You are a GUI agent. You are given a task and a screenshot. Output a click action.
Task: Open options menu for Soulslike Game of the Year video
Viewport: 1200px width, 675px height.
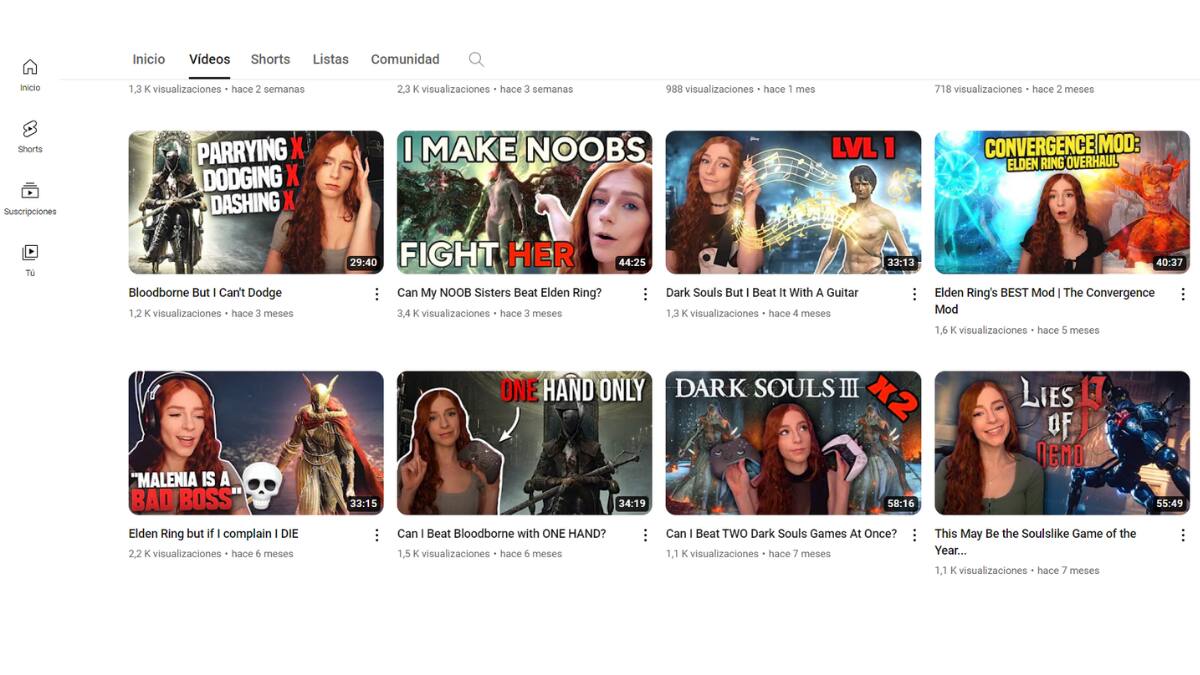[1183, 535]
